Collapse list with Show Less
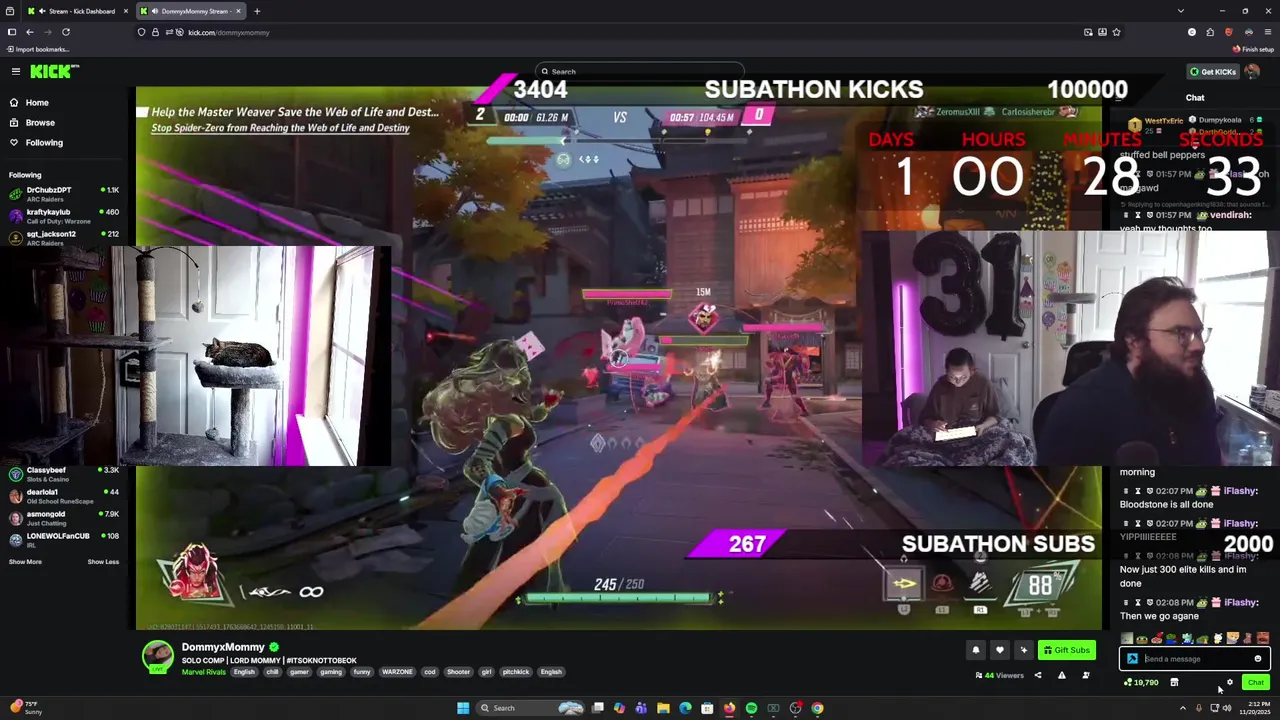 (103, 562)
